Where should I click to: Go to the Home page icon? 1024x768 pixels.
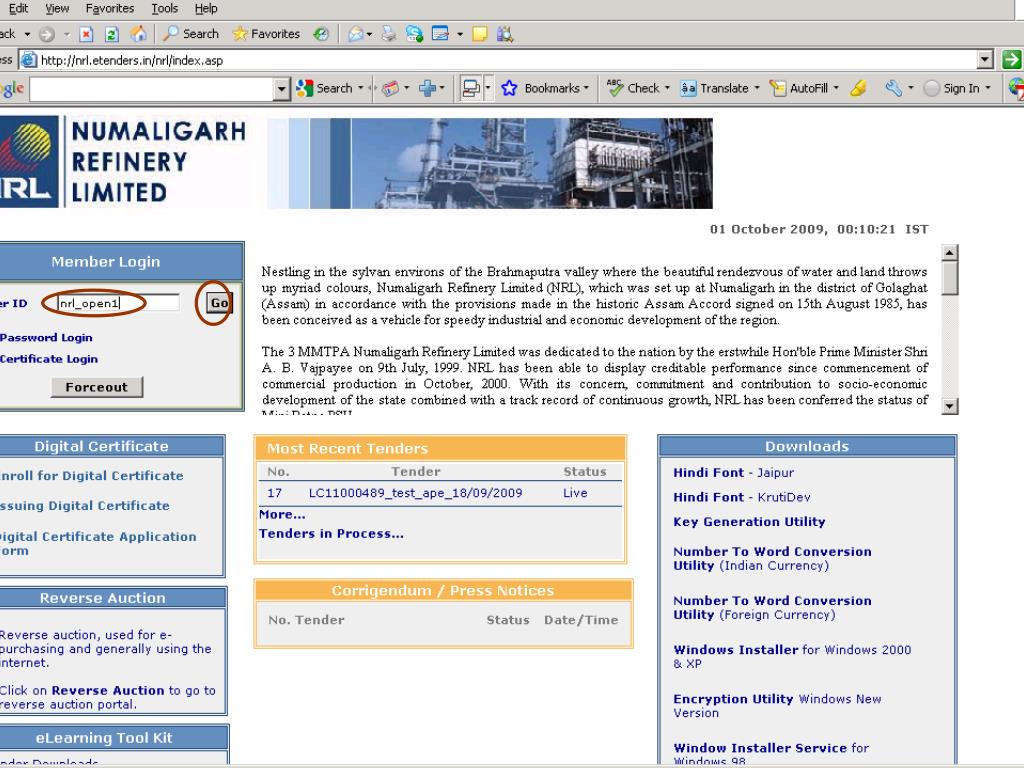coord(138,34)
